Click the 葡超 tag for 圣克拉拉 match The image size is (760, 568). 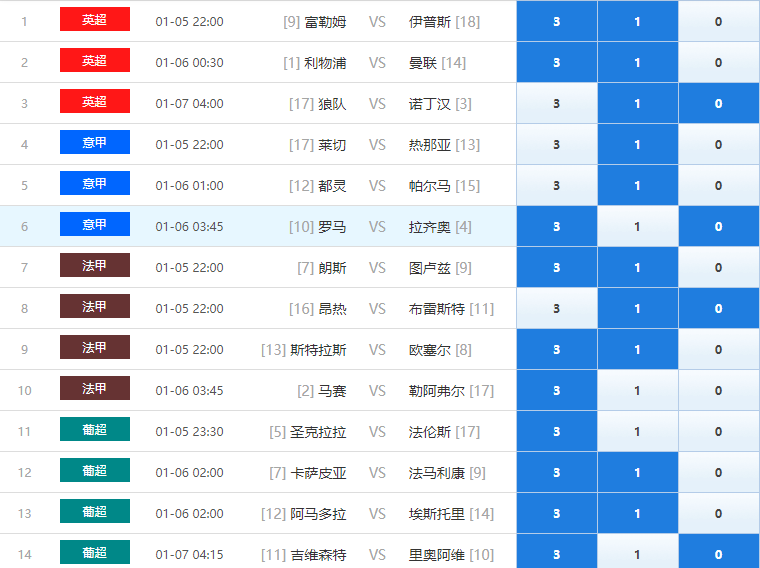pyautogui.click(x=95, y=429)
